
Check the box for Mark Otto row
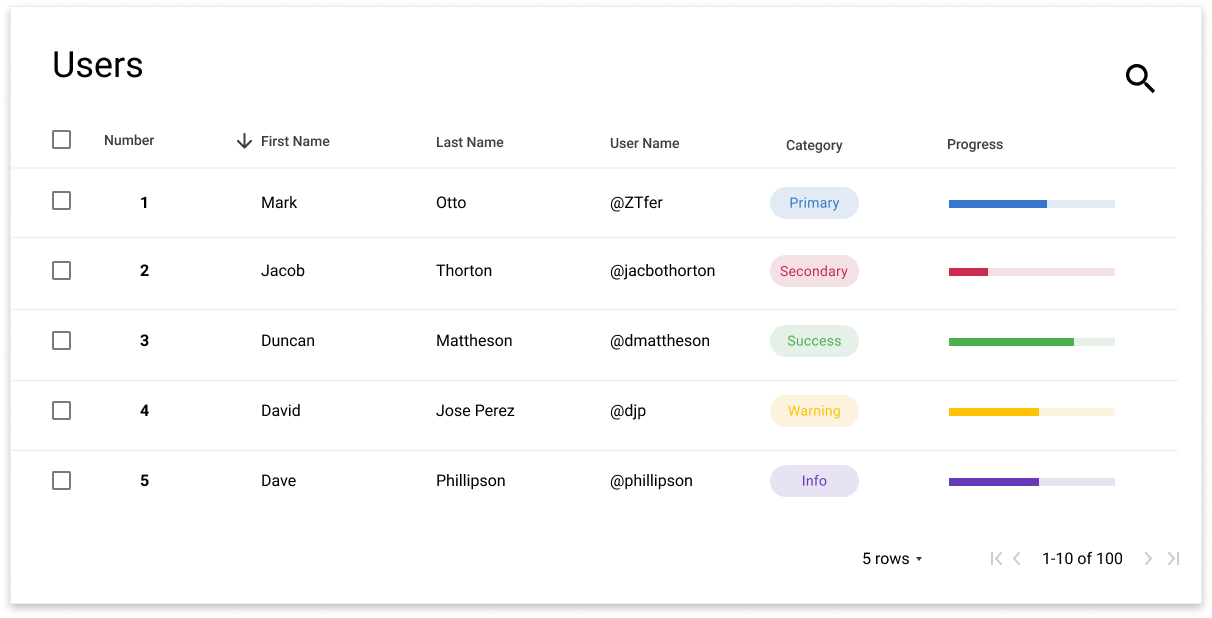pos(61,201)
